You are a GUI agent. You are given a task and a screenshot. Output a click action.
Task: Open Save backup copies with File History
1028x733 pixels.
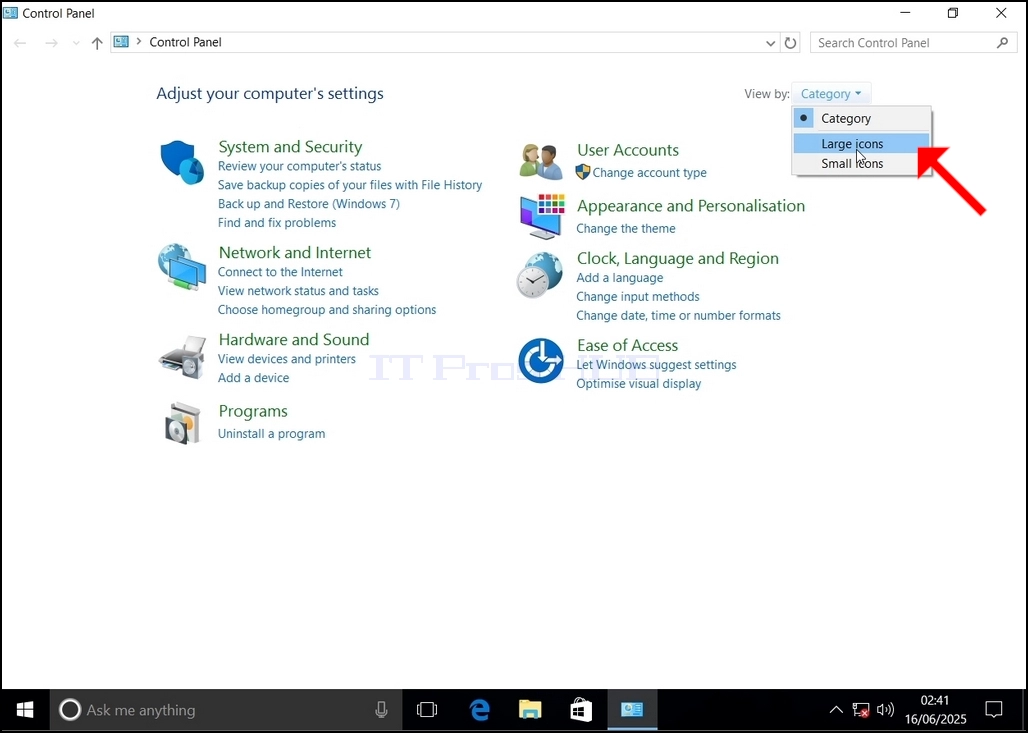349,186
